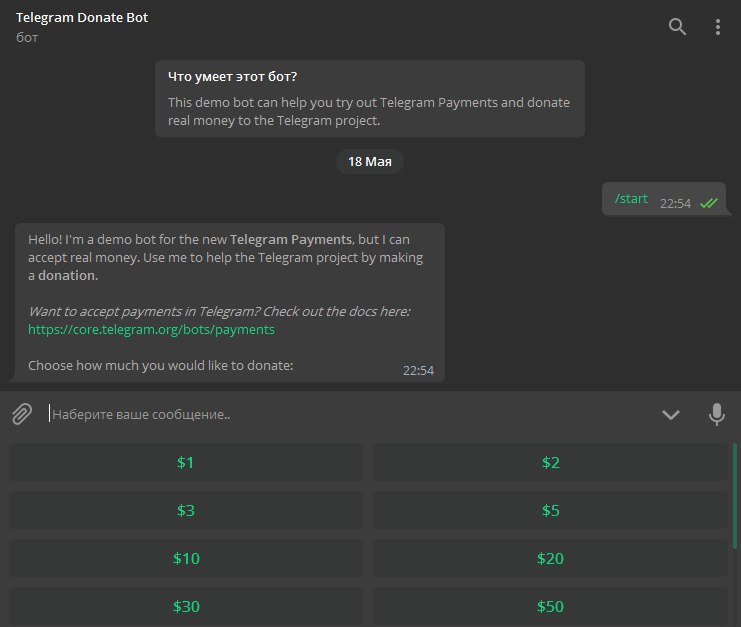741x627 pixels.
Task: Click the paperclip attach file icon
Action: coord(22,414)
